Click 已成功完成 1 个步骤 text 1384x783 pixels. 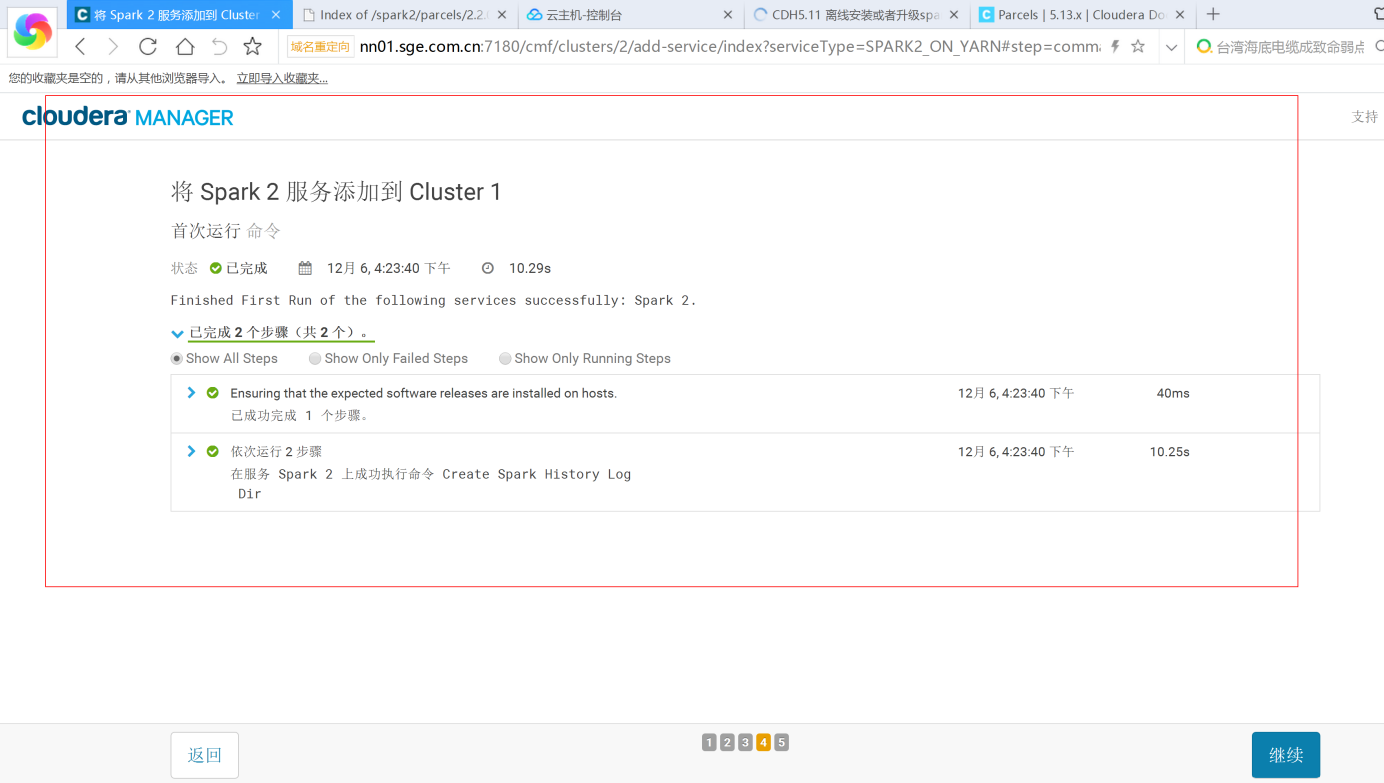(x=300, y=415)
